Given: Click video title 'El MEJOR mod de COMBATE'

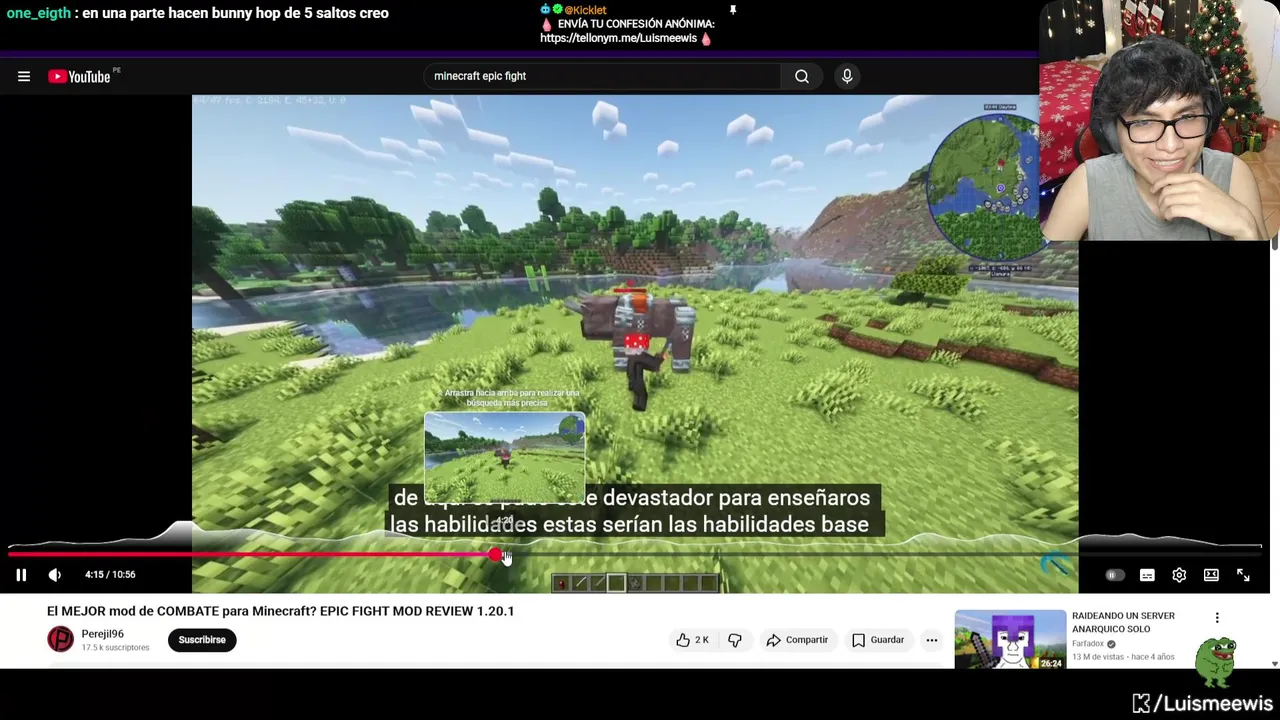Looking at the screenshot, I should pyautogui.click(x=280, y=611).
